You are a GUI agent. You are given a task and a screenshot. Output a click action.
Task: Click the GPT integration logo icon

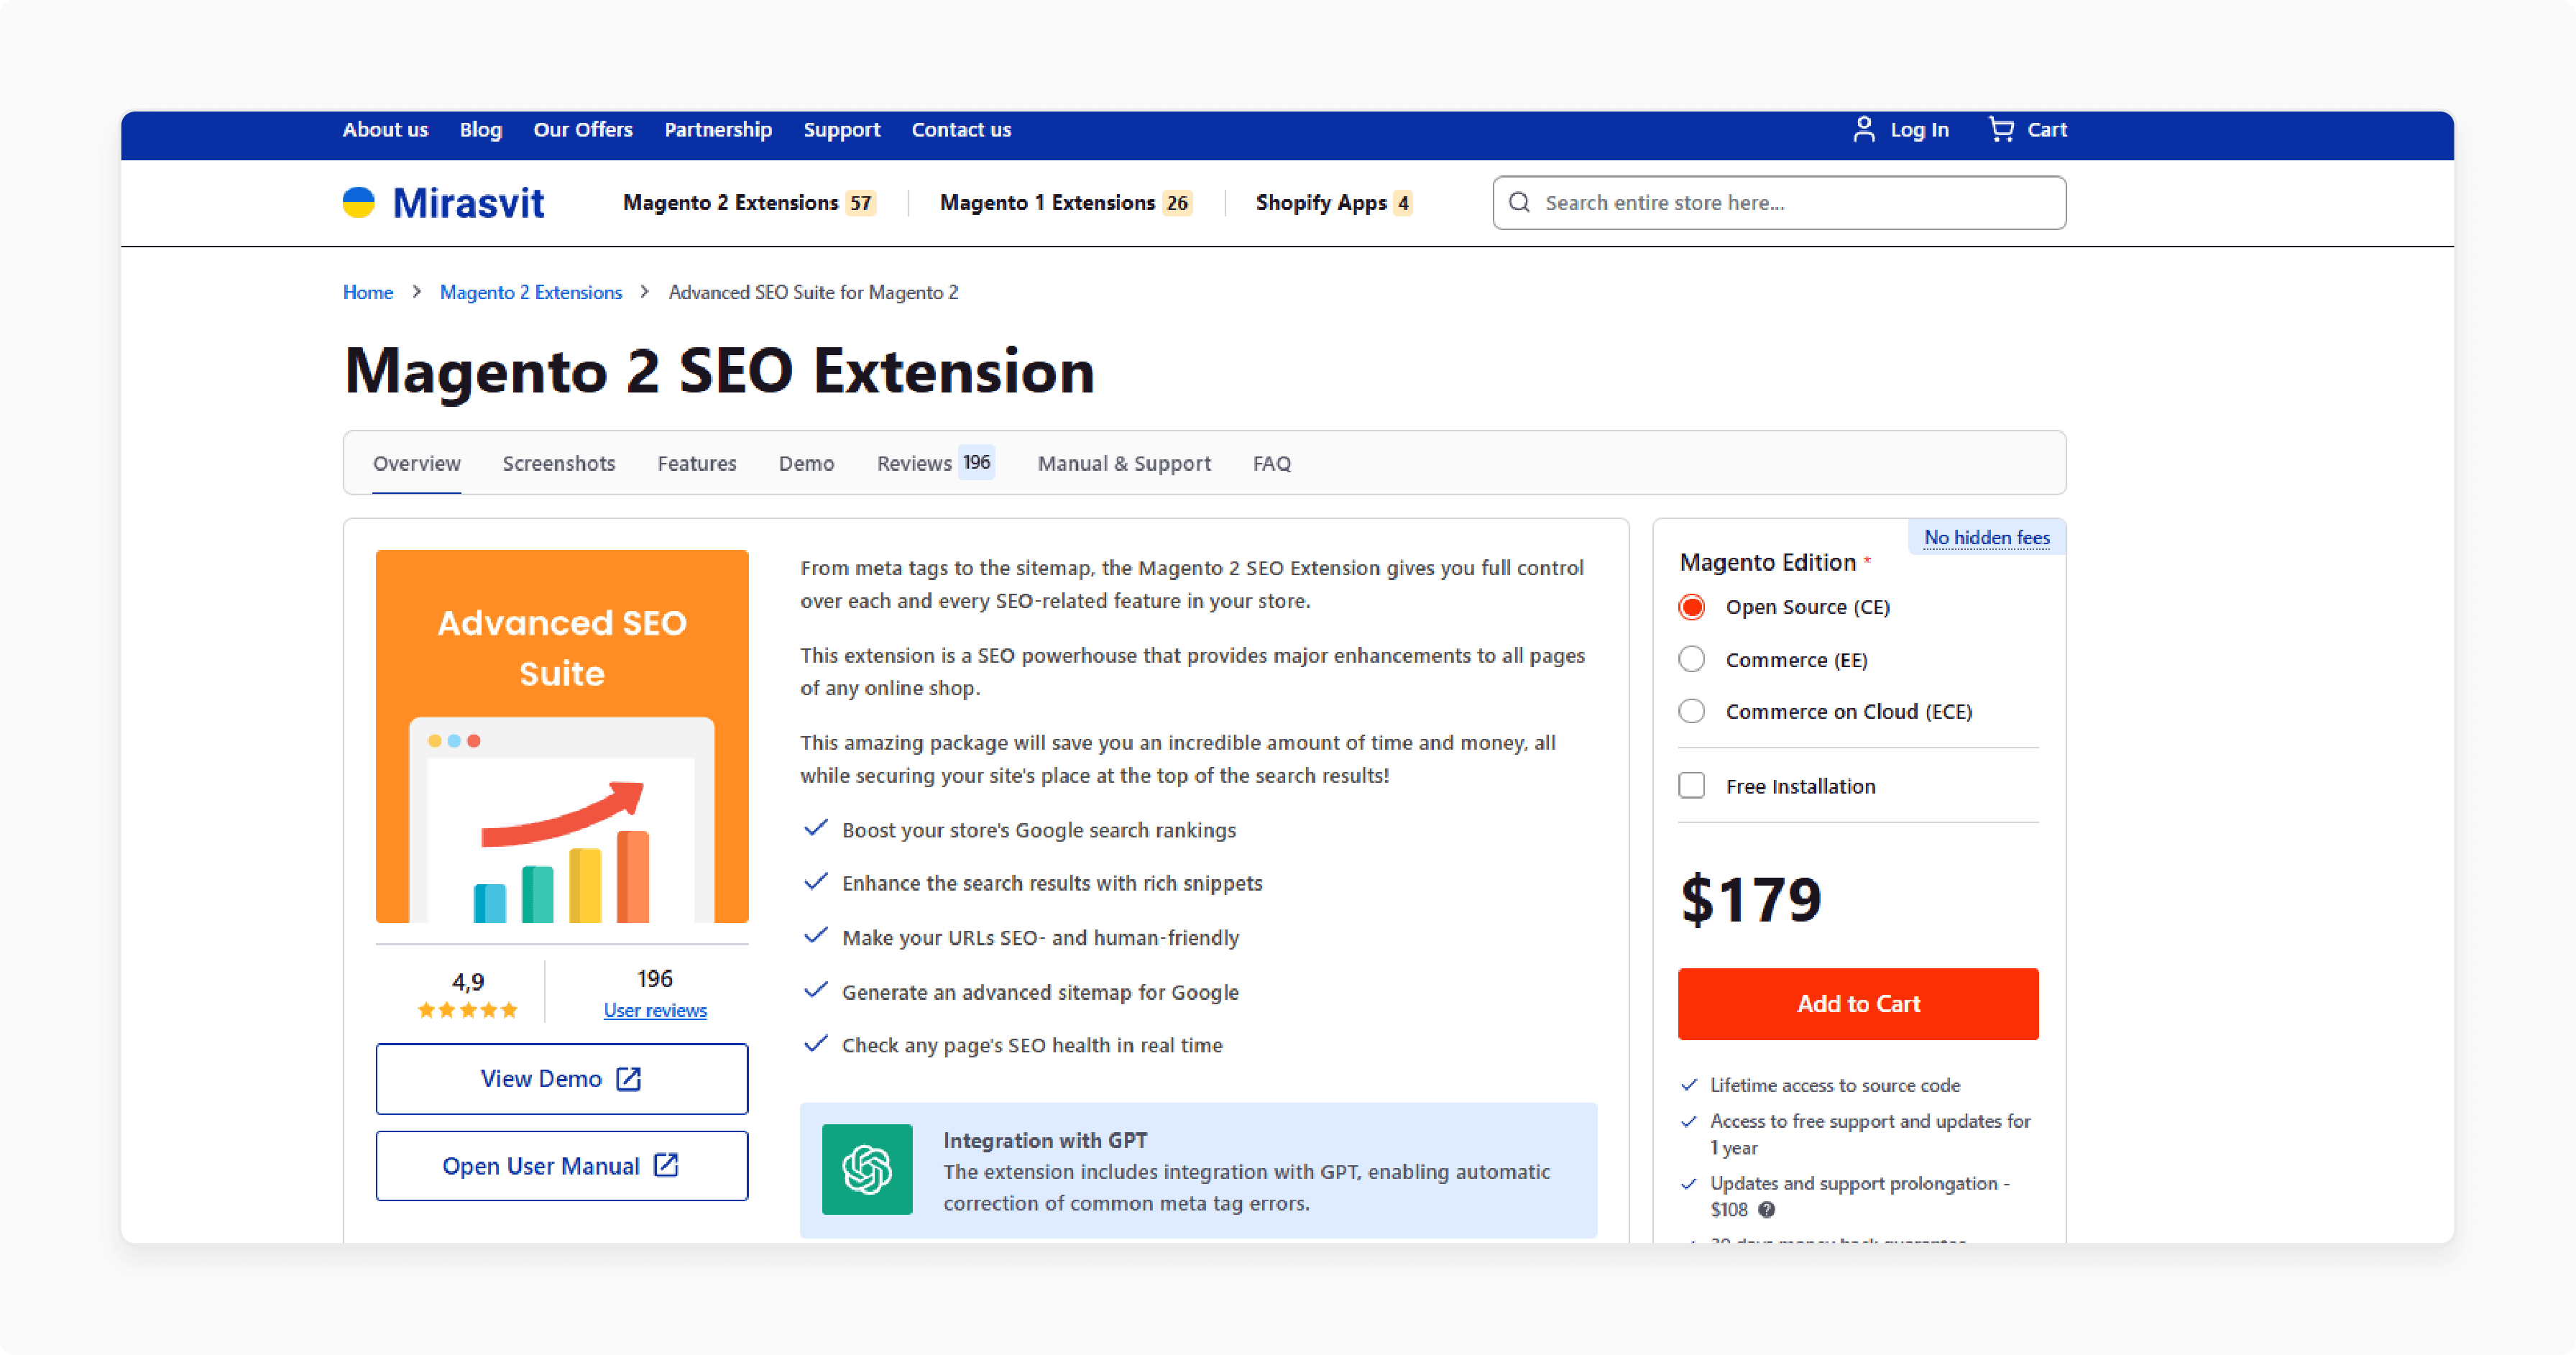pos(867,1169)
